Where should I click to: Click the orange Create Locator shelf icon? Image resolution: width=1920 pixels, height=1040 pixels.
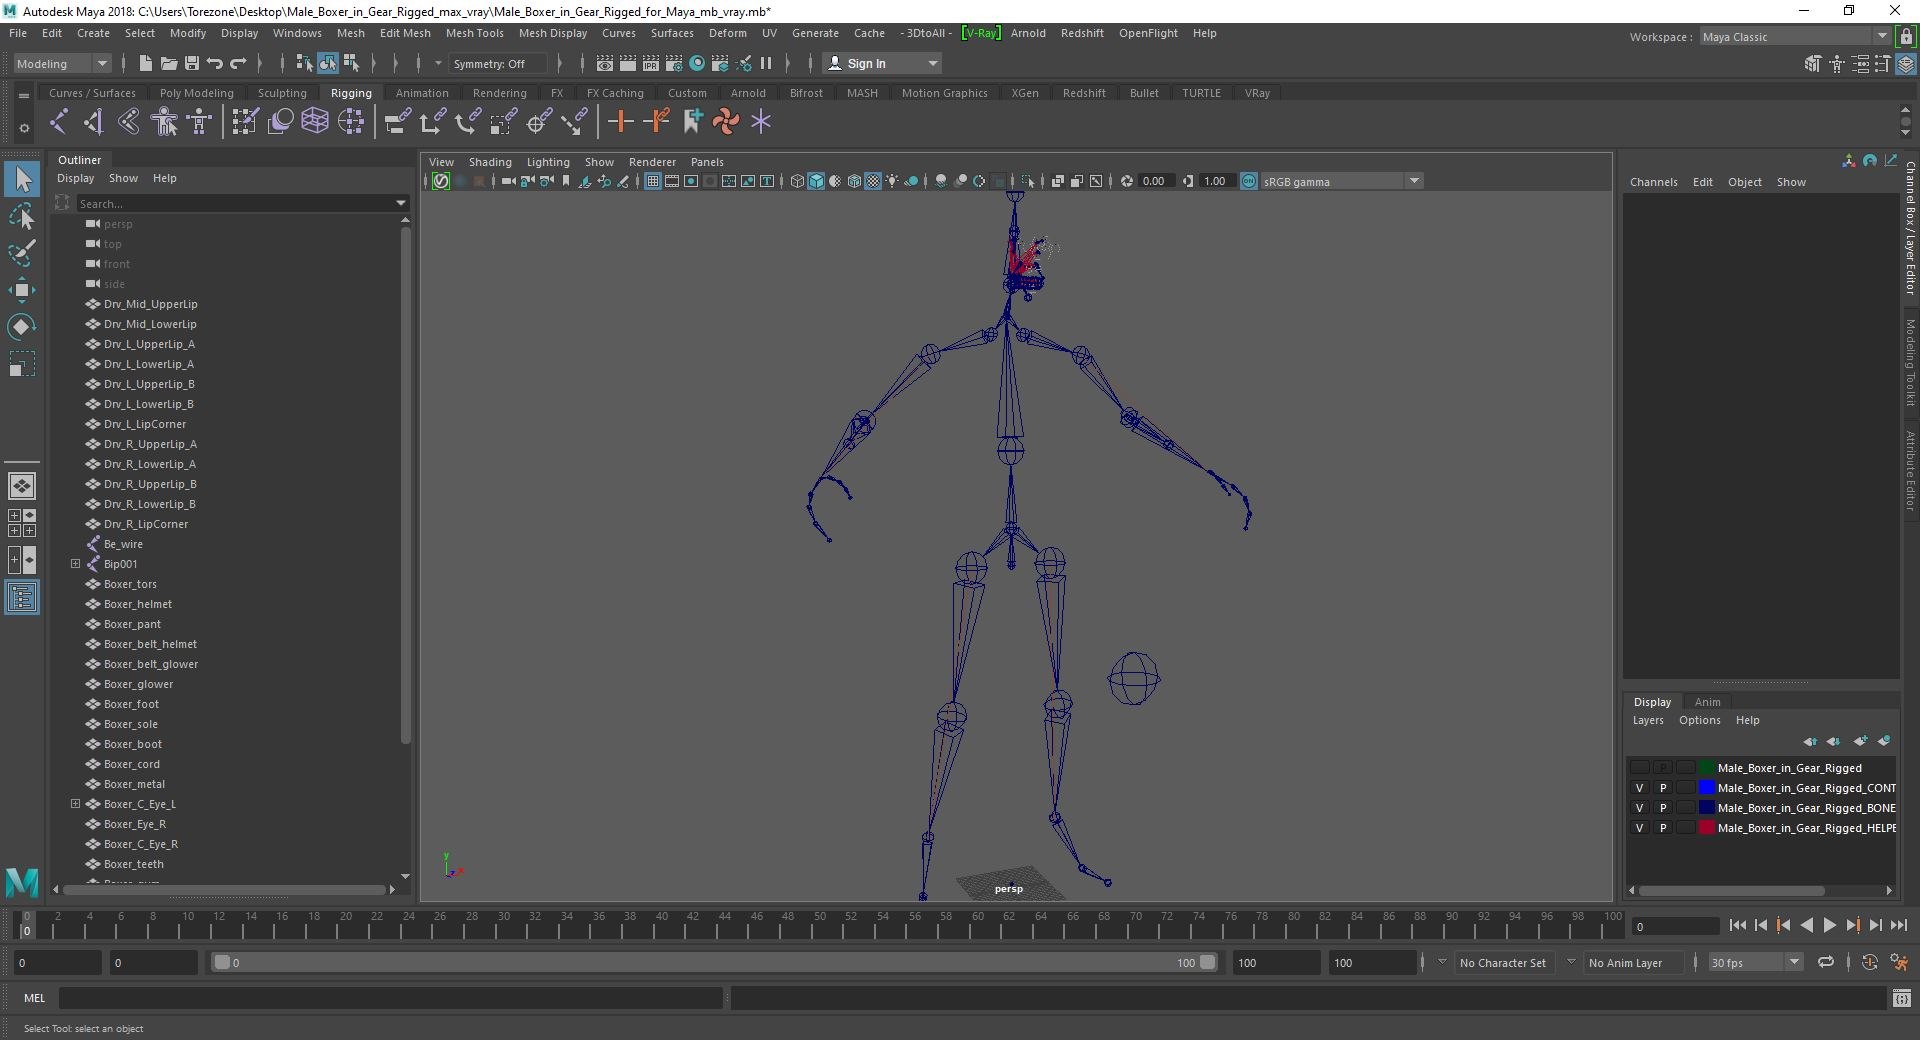point(620,122)
